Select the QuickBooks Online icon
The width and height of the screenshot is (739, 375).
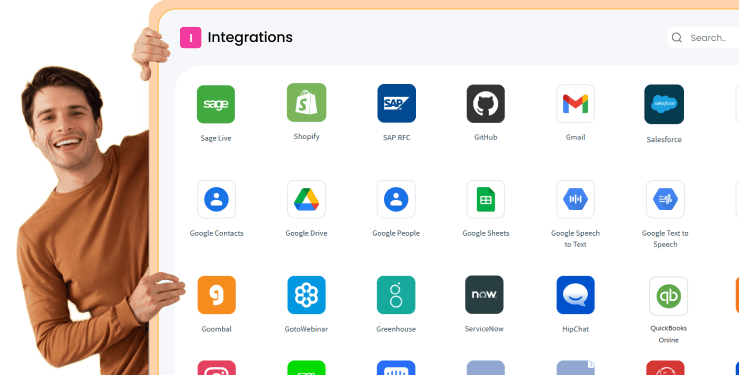point(668,296)
